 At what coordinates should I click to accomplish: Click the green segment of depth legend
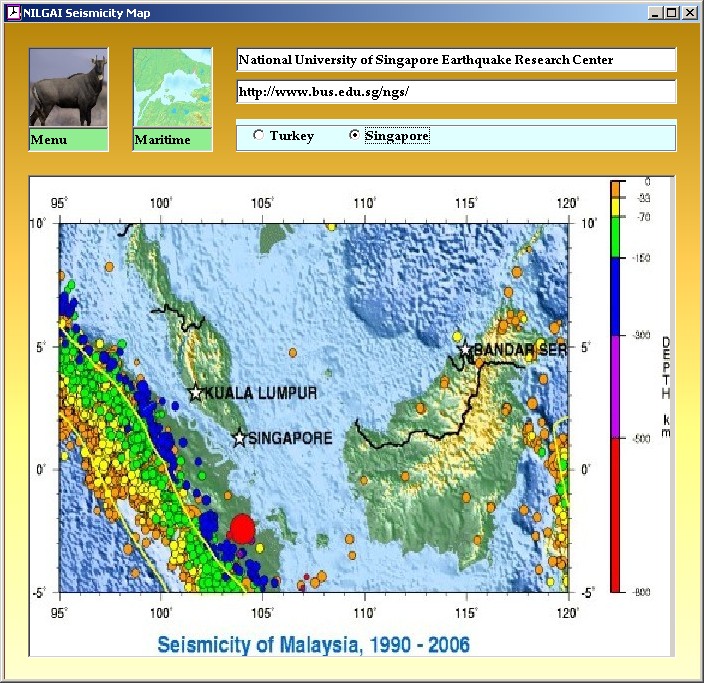[x=617, y=237]
